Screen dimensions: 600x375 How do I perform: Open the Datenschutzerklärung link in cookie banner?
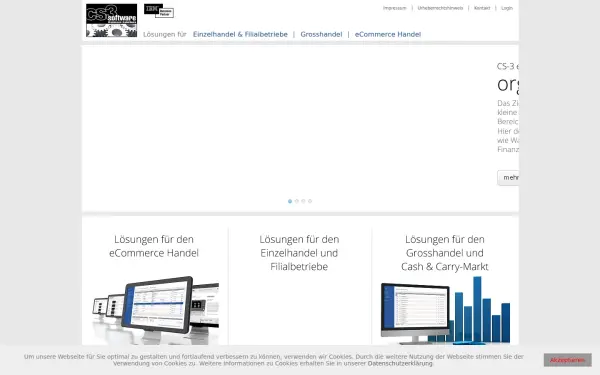click(400, 364)
